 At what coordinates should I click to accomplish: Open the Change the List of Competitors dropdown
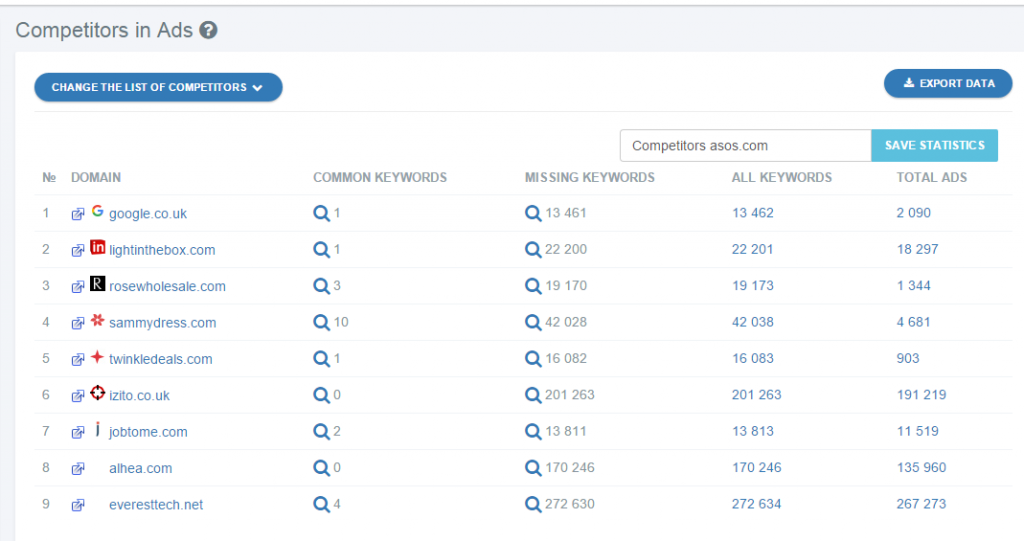coord(158,87)
